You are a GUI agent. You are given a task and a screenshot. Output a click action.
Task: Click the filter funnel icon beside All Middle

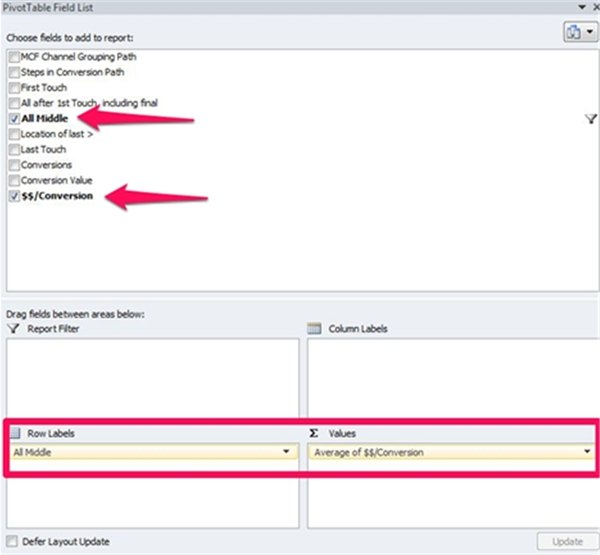[x=590, y=119]
